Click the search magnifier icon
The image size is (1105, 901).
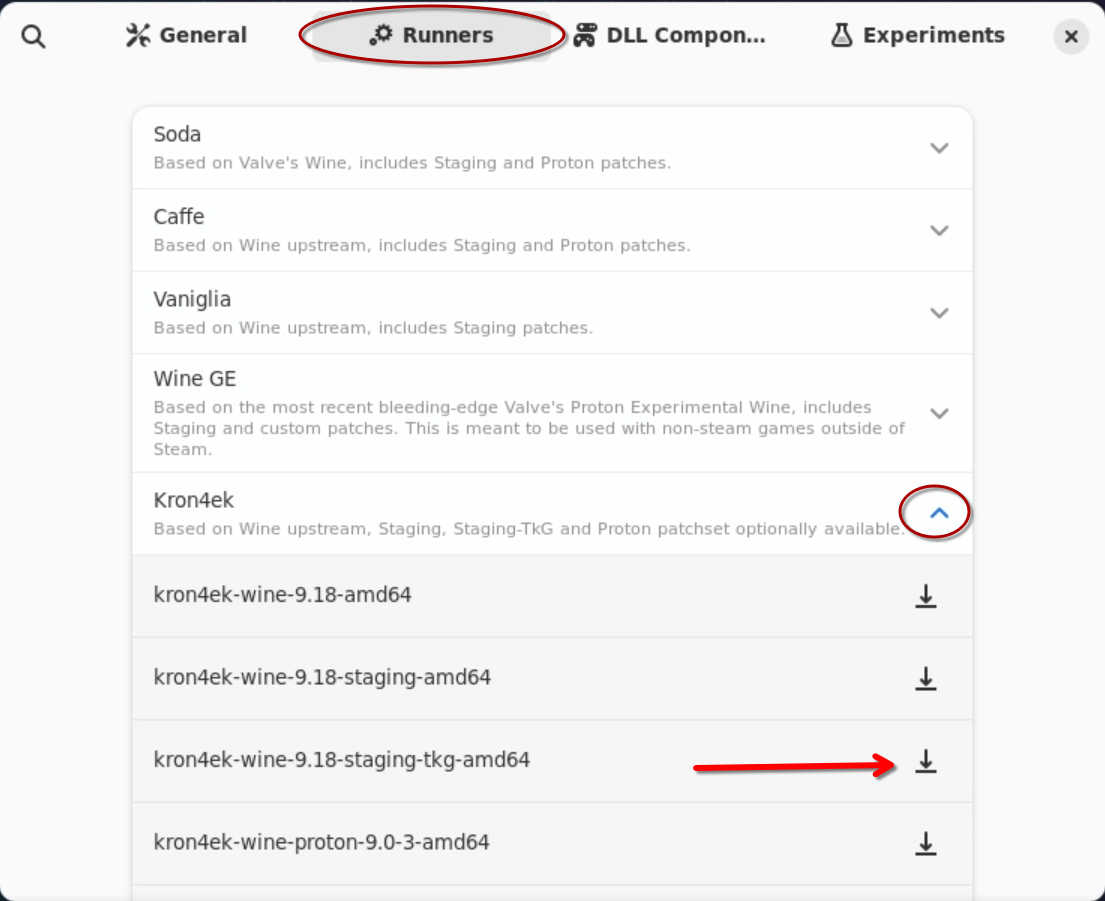[x=34, y=37]
